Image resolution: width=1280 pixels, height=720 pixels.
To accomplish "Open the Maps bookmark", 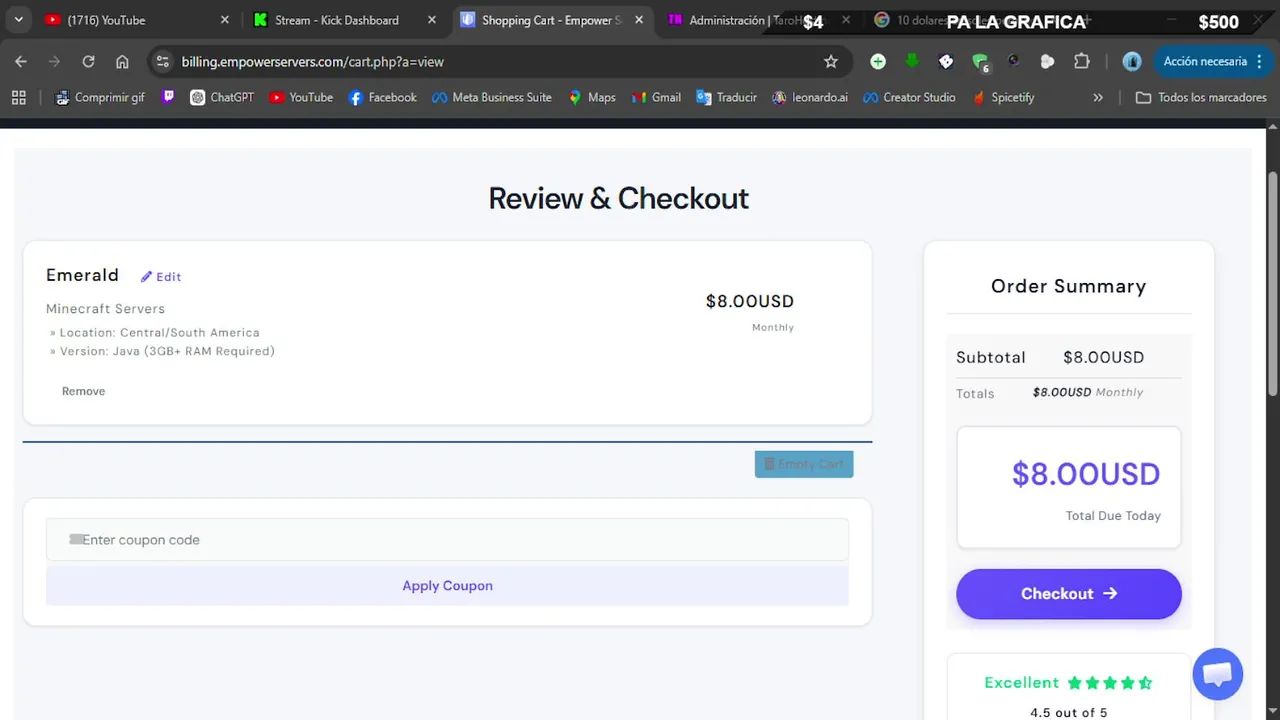I will [x=591, y=97].
